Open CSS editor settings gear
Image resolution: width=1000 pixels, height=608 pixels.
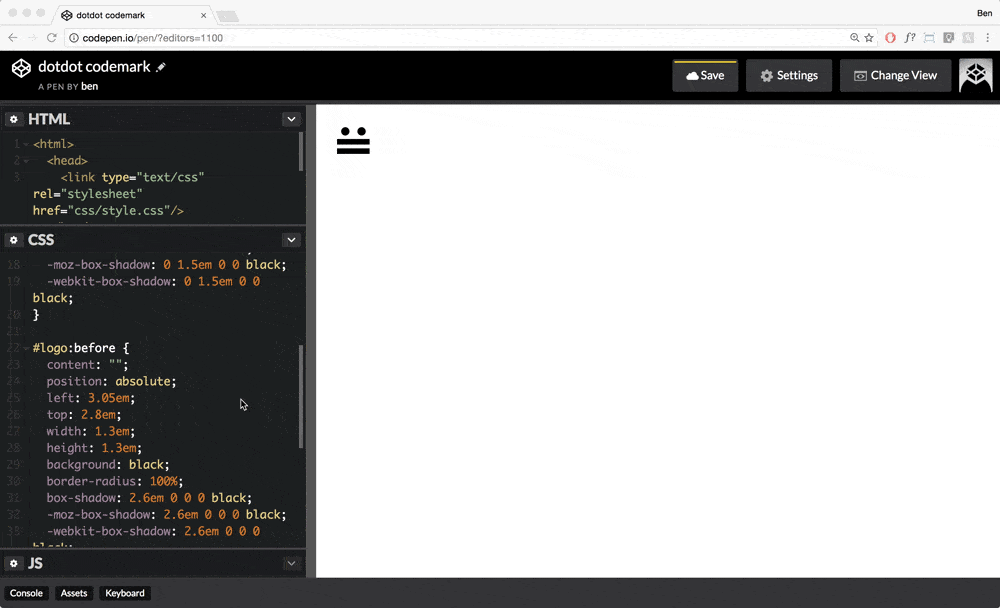click(x=14, y=240)
